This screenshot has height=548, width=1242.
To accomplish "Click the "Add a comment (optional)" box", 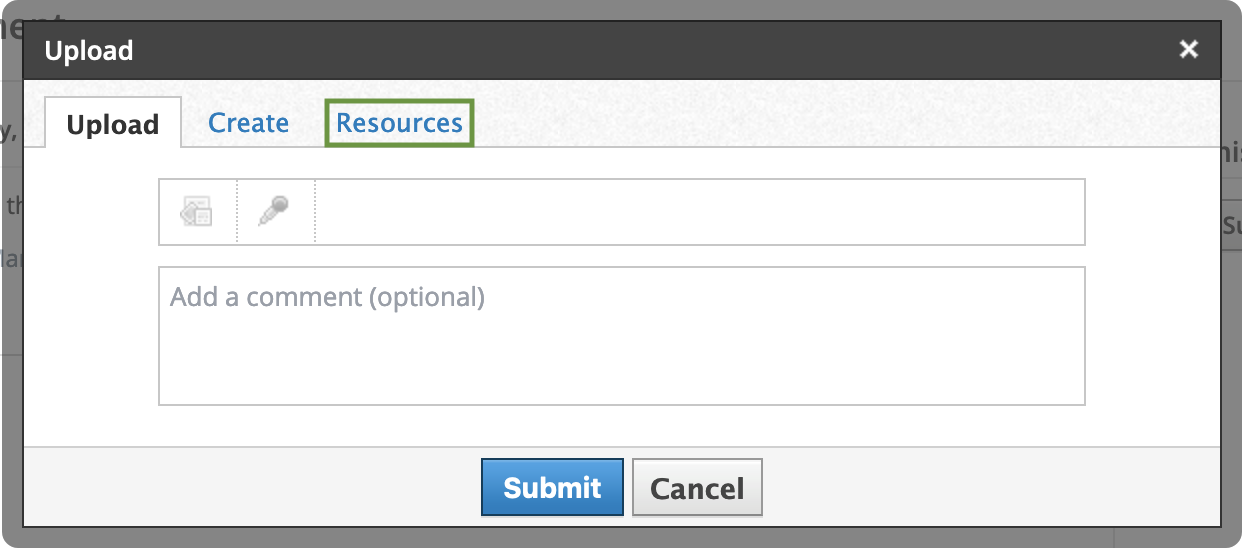I will pos(621,335).
